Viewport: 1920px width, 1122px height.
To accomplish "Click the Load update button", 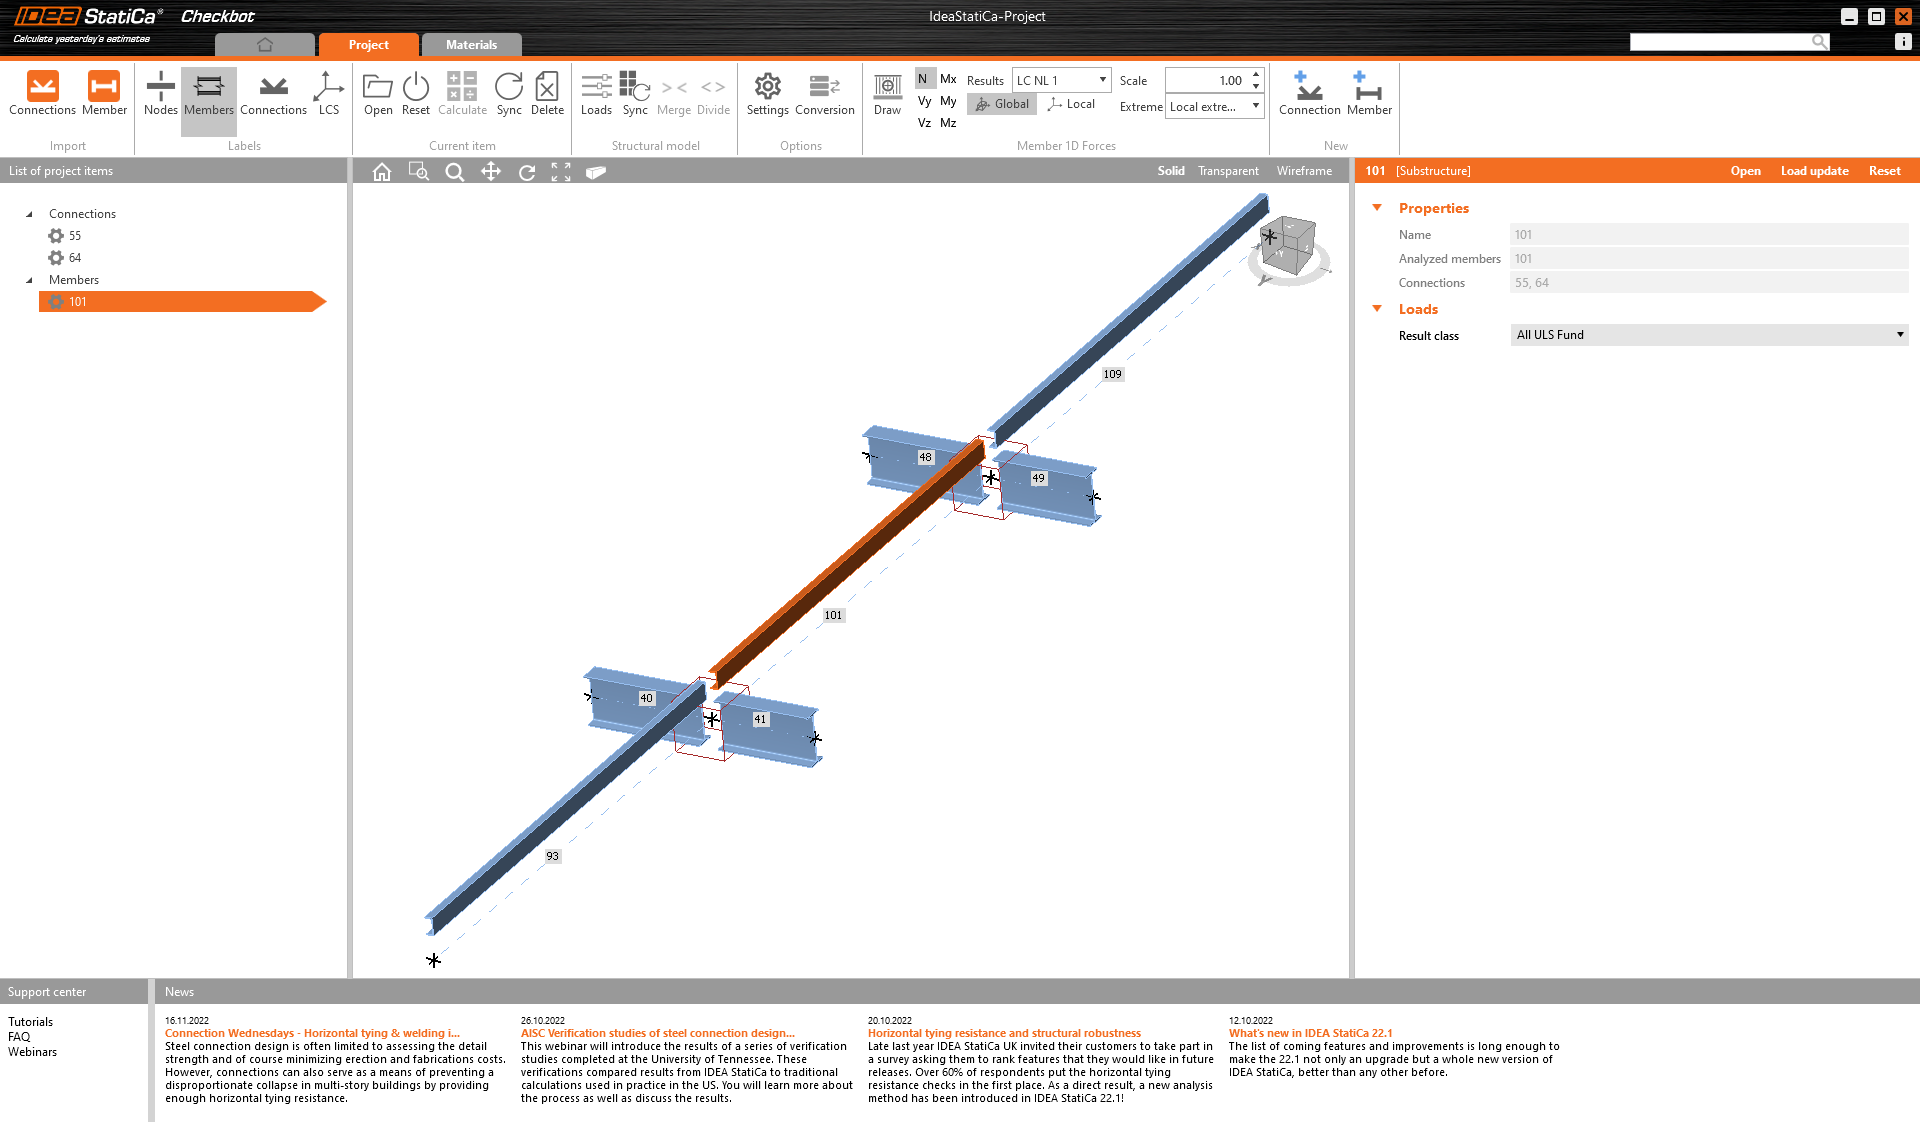I will [1814, 171].
